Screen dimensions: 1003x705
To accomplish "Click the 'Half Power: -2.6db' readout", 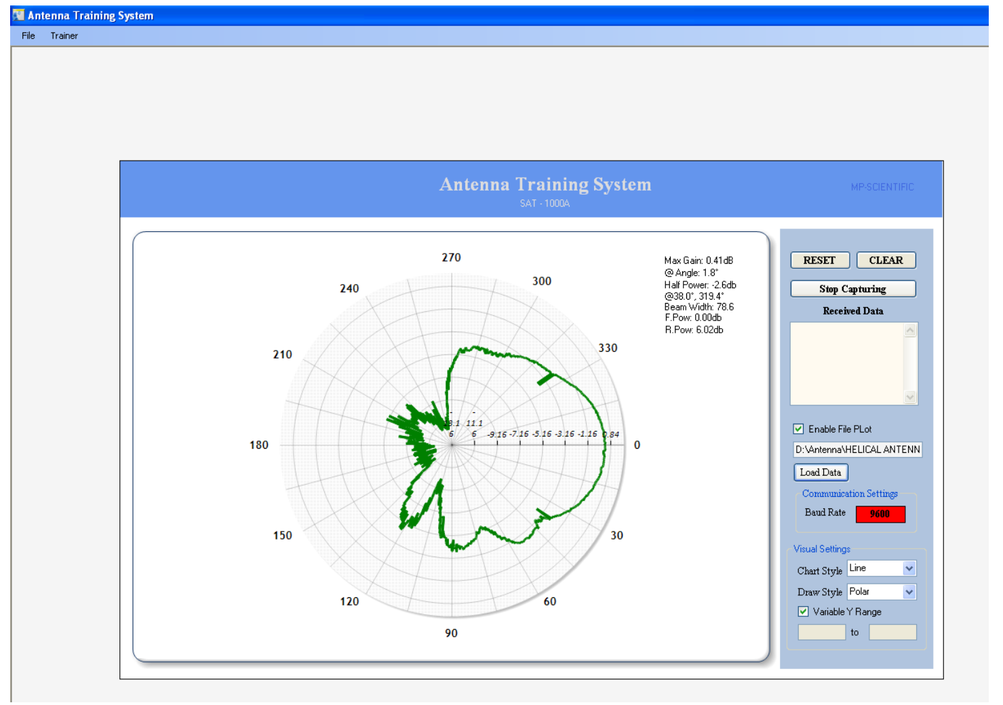I will [700, 285].
